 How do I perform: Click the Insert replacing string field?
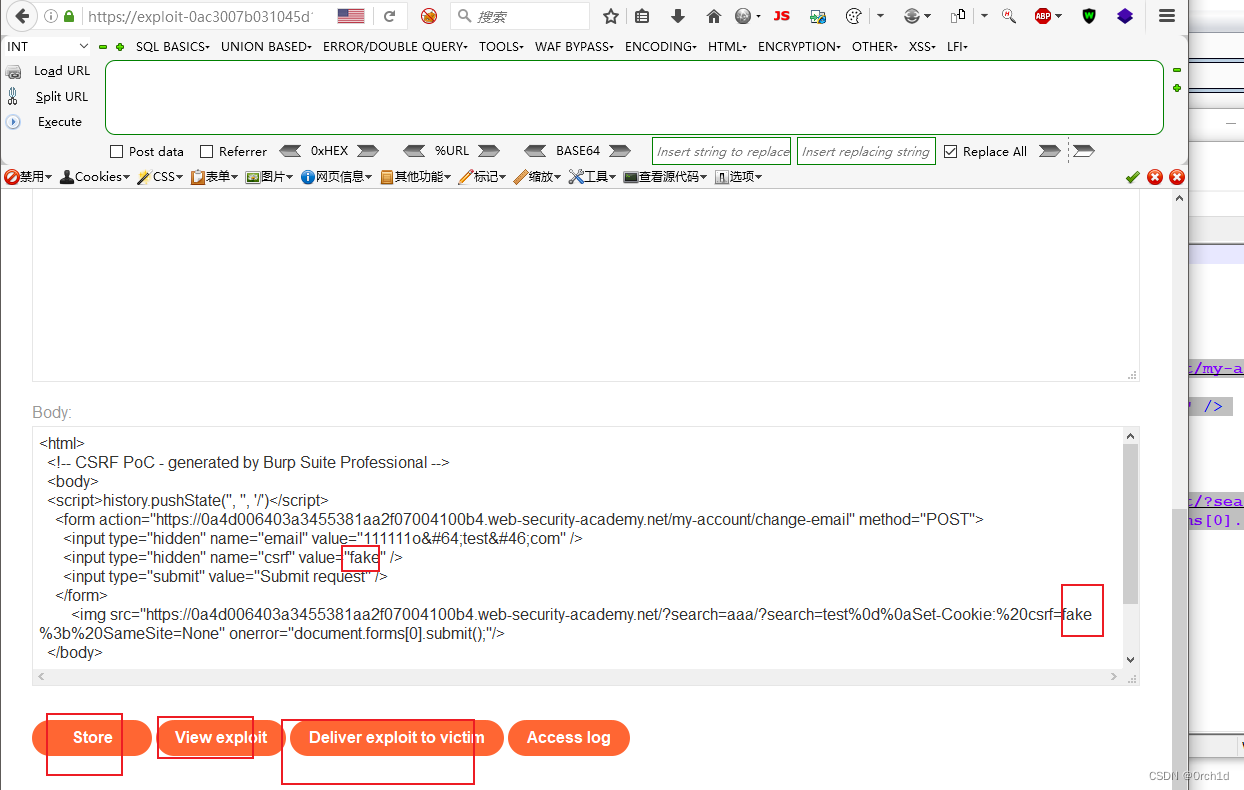tap(866, 151)
